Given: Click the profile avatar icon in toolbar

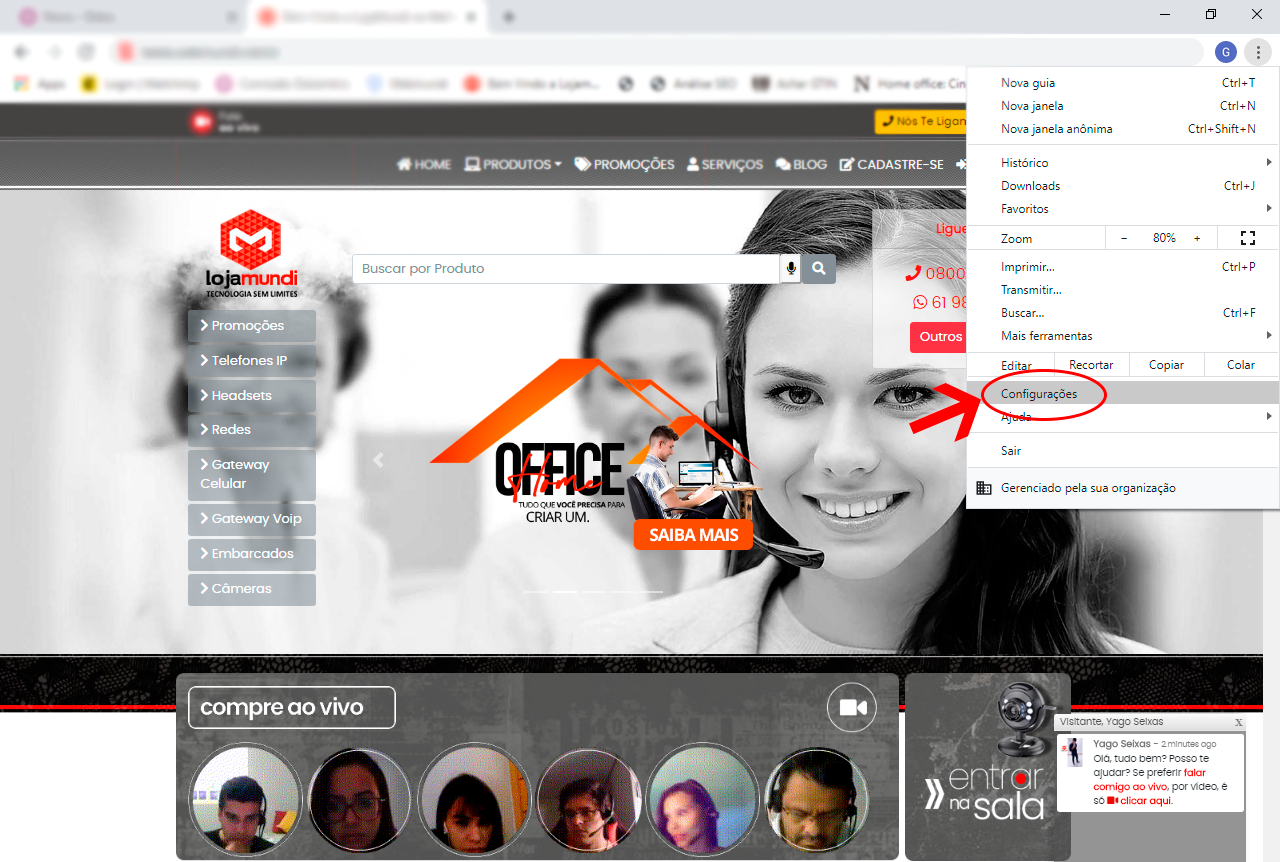Looking at the screenshot, I should coord(1226,52).
